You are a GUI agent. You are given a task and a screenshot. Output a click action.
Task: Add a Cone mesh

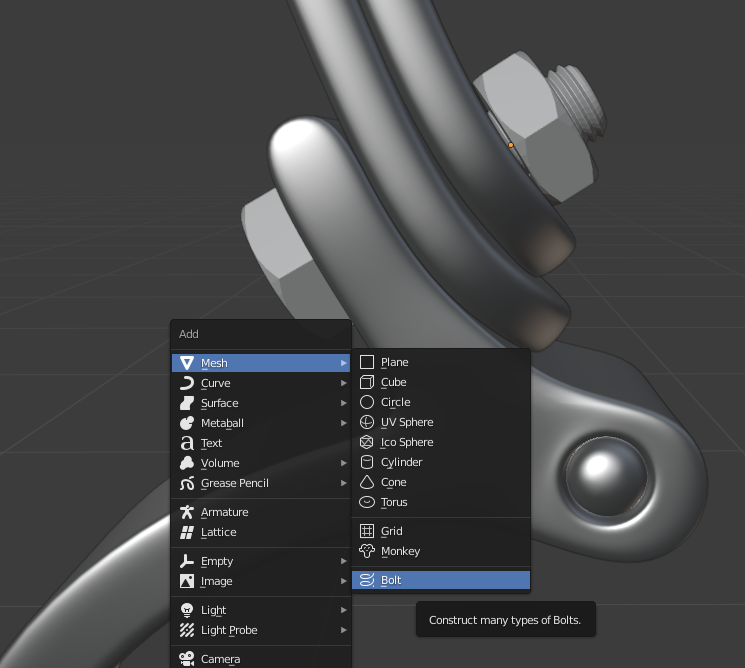point(441,482)
